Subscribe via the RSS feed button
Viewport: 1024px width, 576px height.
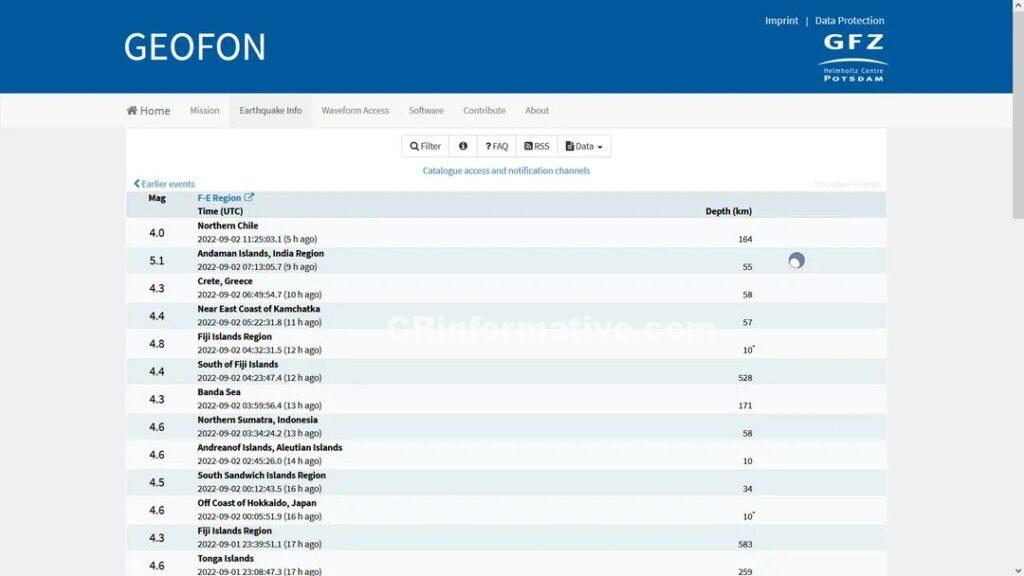pyautogui.click(x=537, y=146)
